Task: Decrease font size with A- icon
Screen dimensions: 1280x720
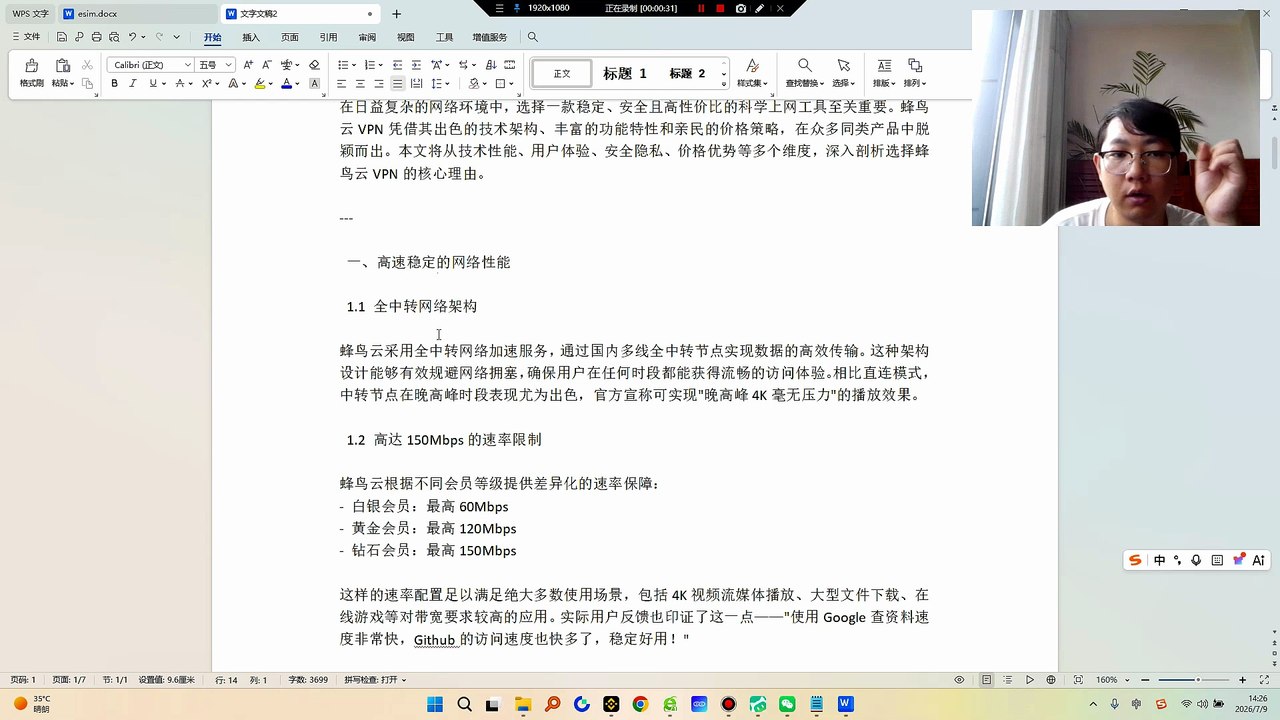Action: click(x=267, y=65)
